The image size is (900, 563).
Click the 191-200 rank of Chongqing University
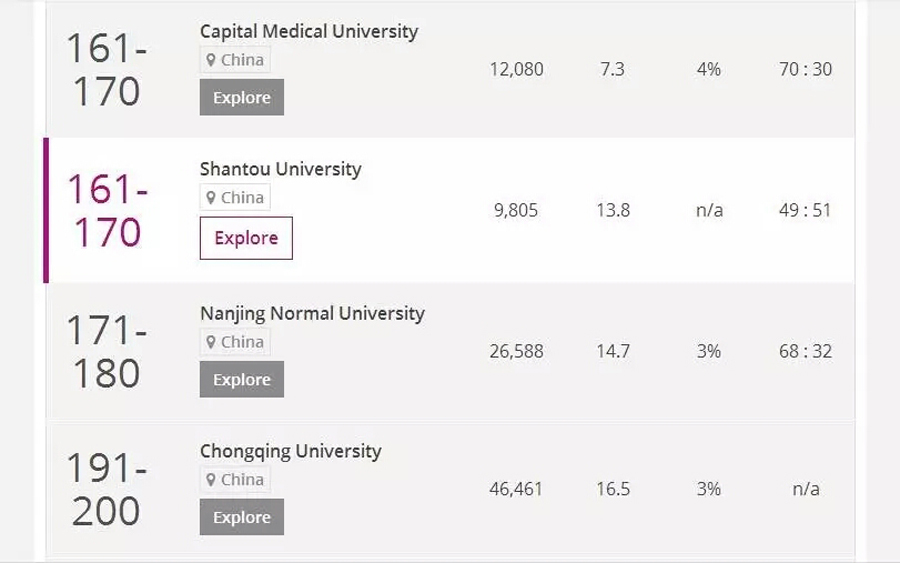107,490
